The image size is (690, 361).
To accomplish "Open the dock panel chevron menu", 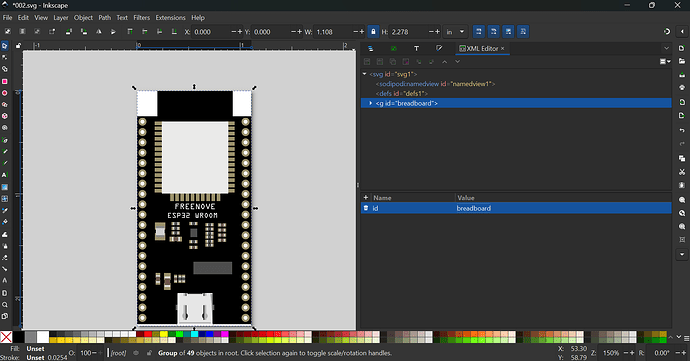I will pos(666,48).
